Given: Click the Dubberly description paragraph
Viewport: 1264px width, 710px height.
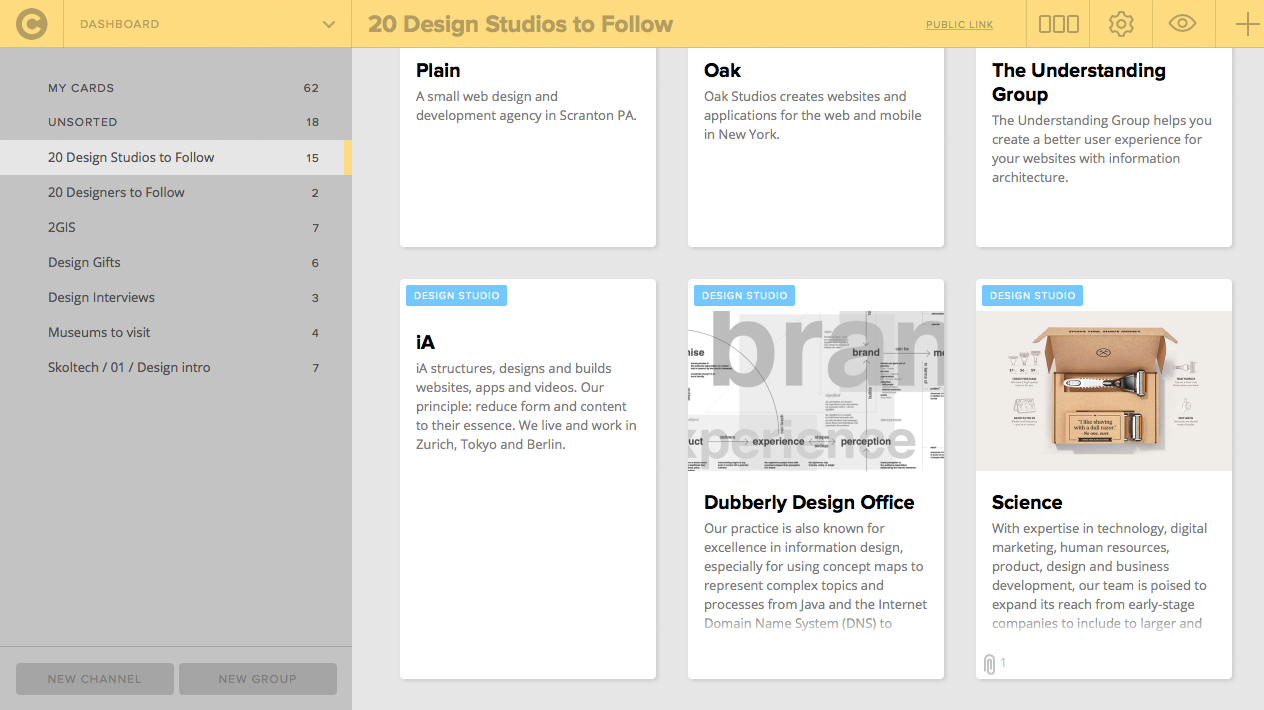Looking at the screenshot, I should click(815, 576).
